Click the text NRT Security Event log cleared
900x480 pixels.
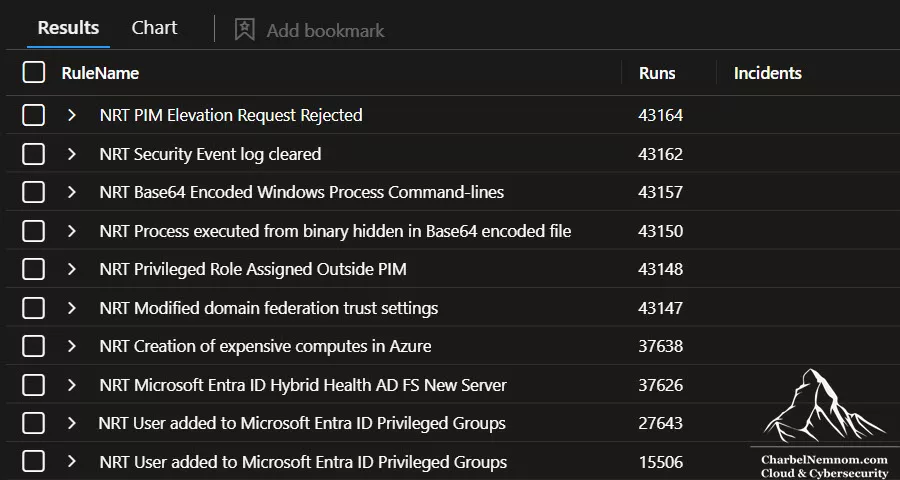tap(210, 154)
